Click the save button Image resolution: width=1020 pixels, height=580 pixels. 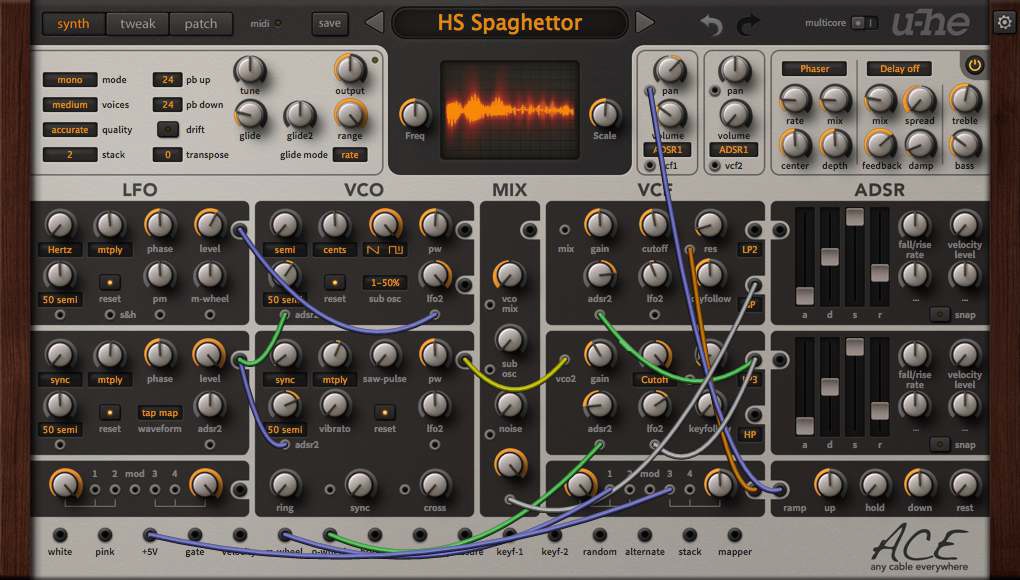(x=330, y=23)
